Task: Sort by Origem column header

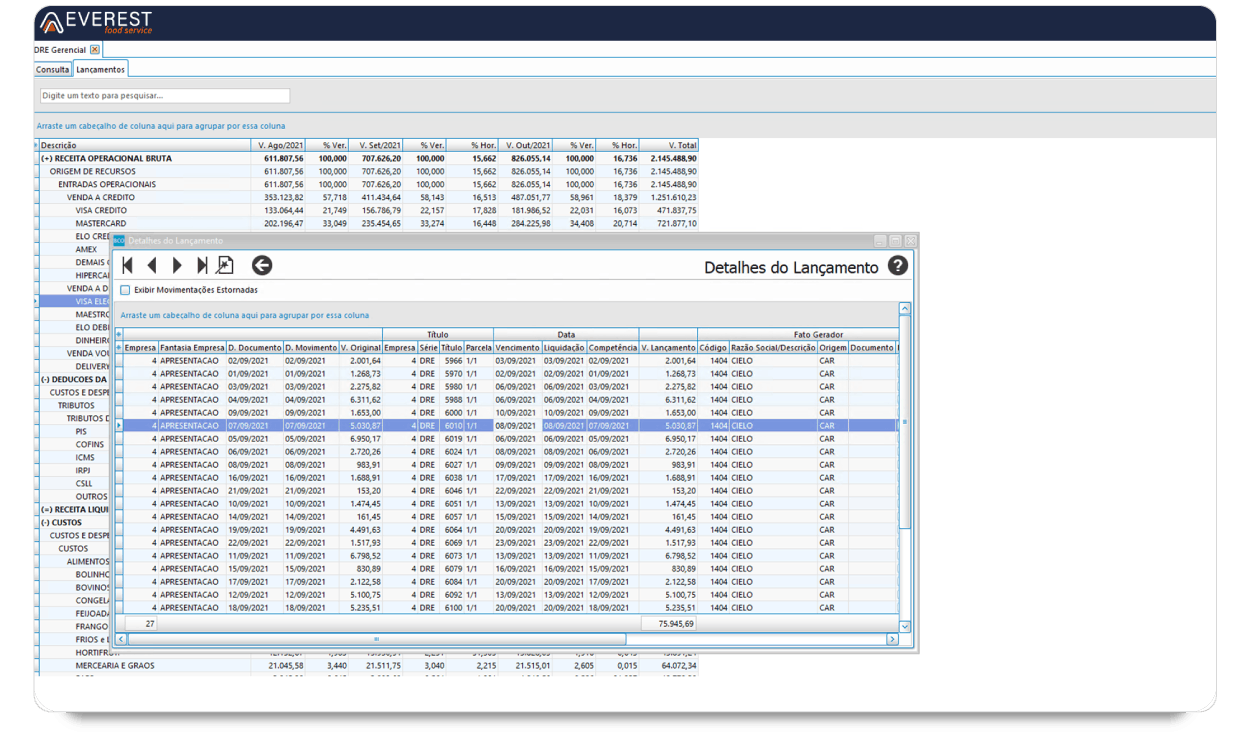Action: [833, 348]
